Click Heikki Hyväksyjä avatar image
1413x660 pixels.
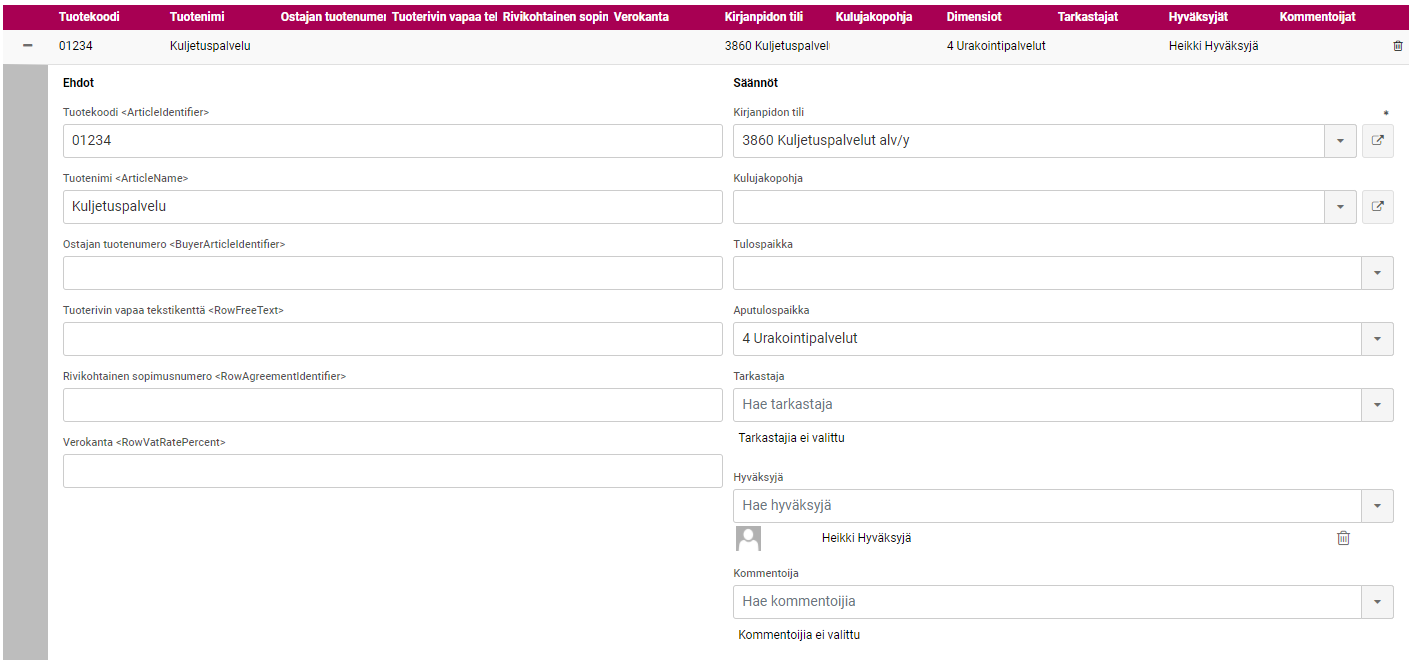(748, 538)
